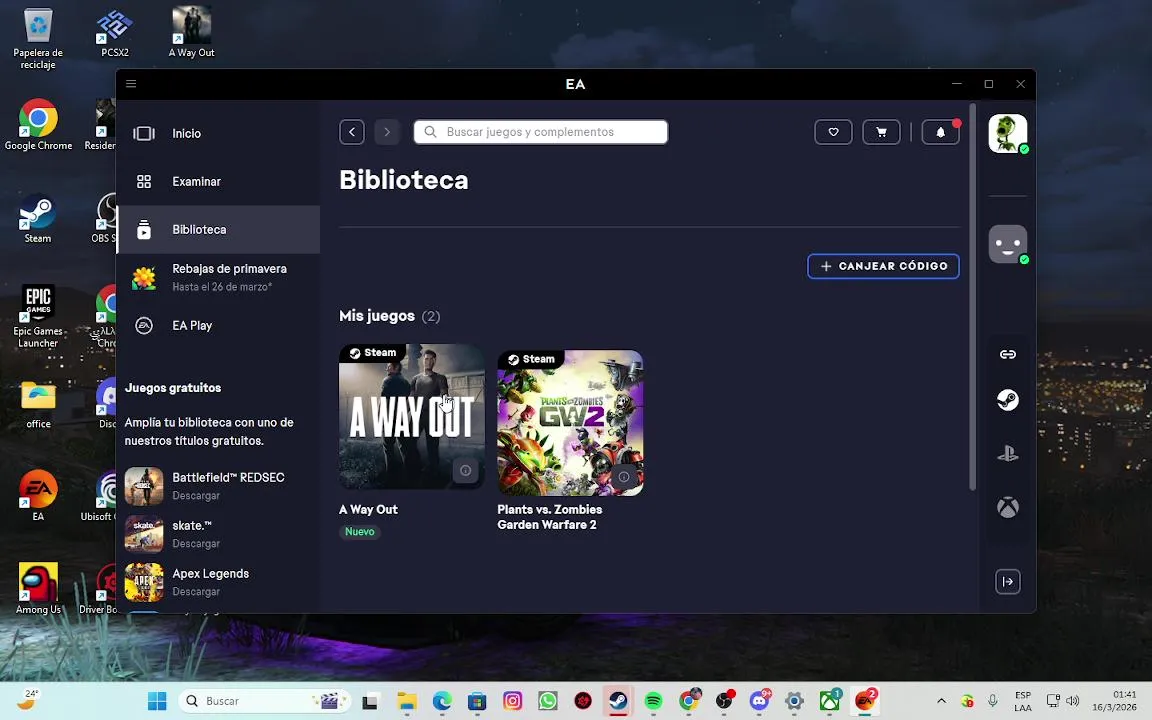The width and height of the screenshot is (1152, 720).
Task: Click Descargar under Battlefield REDSEC
Action: coord(196,496)
